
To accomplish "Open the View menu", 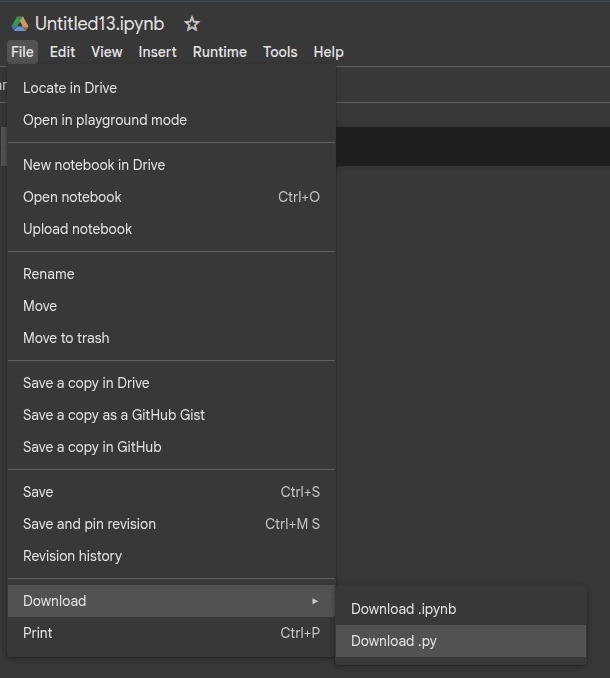I will coord(107,52).
